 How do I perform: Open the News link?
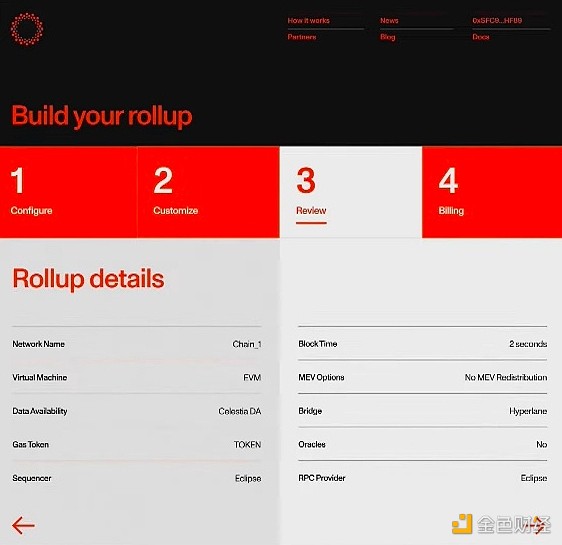click(x=389, y=20)
